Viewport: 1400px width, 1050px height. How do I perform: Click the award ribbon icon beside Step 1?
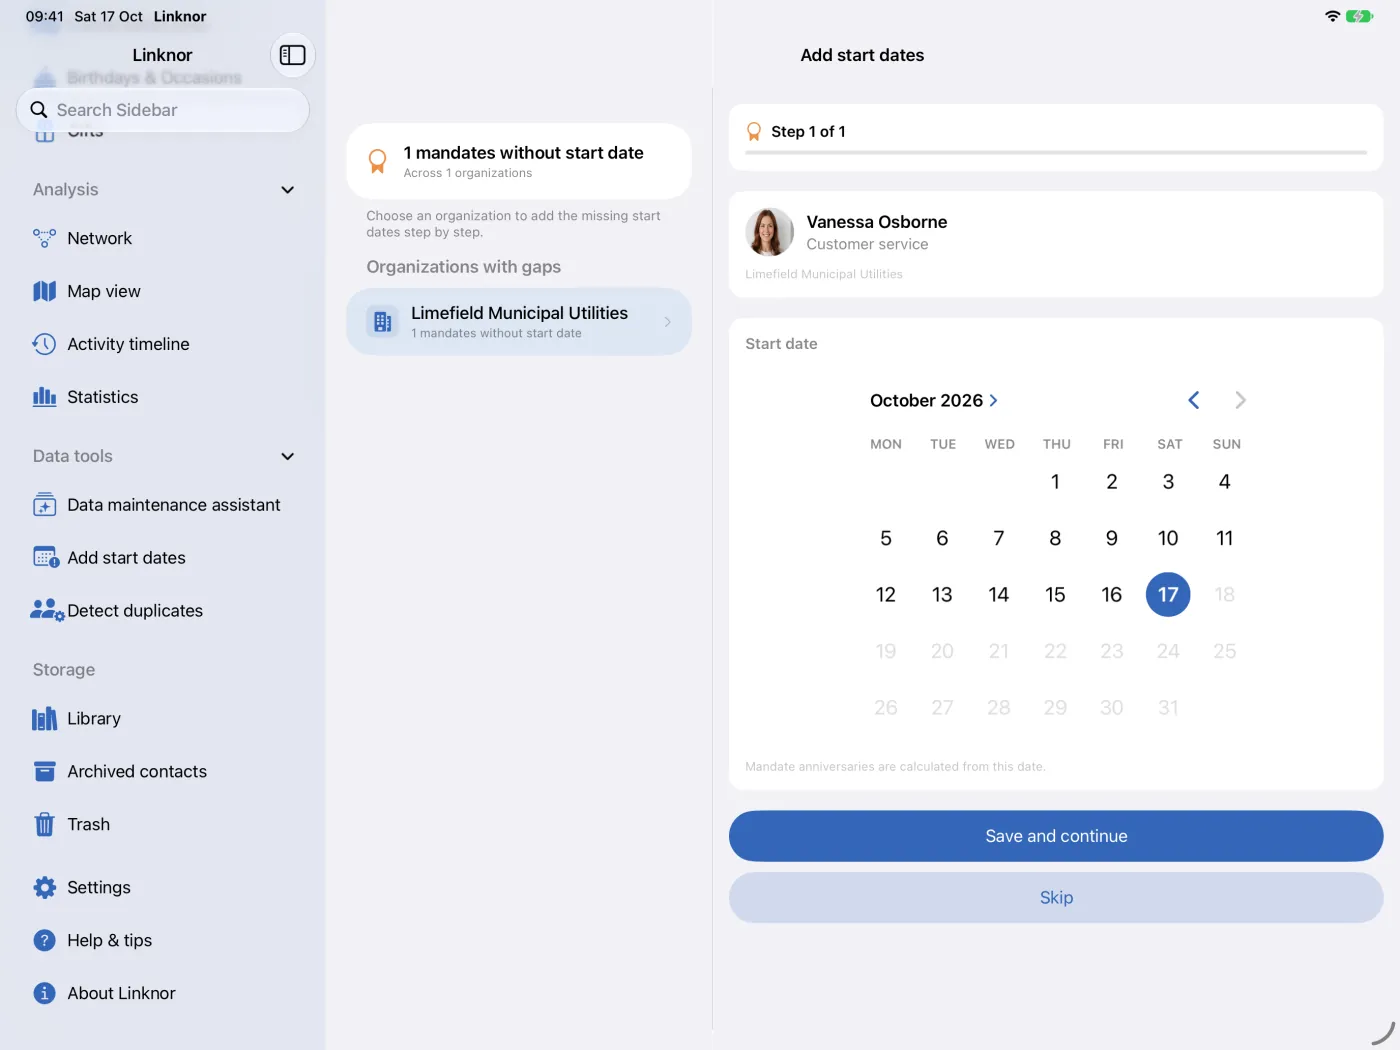point(754,132)
